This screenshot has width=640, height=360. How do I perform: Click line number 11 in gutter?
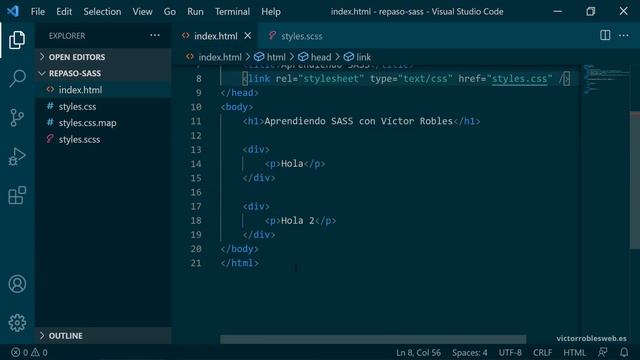(196, 121)
